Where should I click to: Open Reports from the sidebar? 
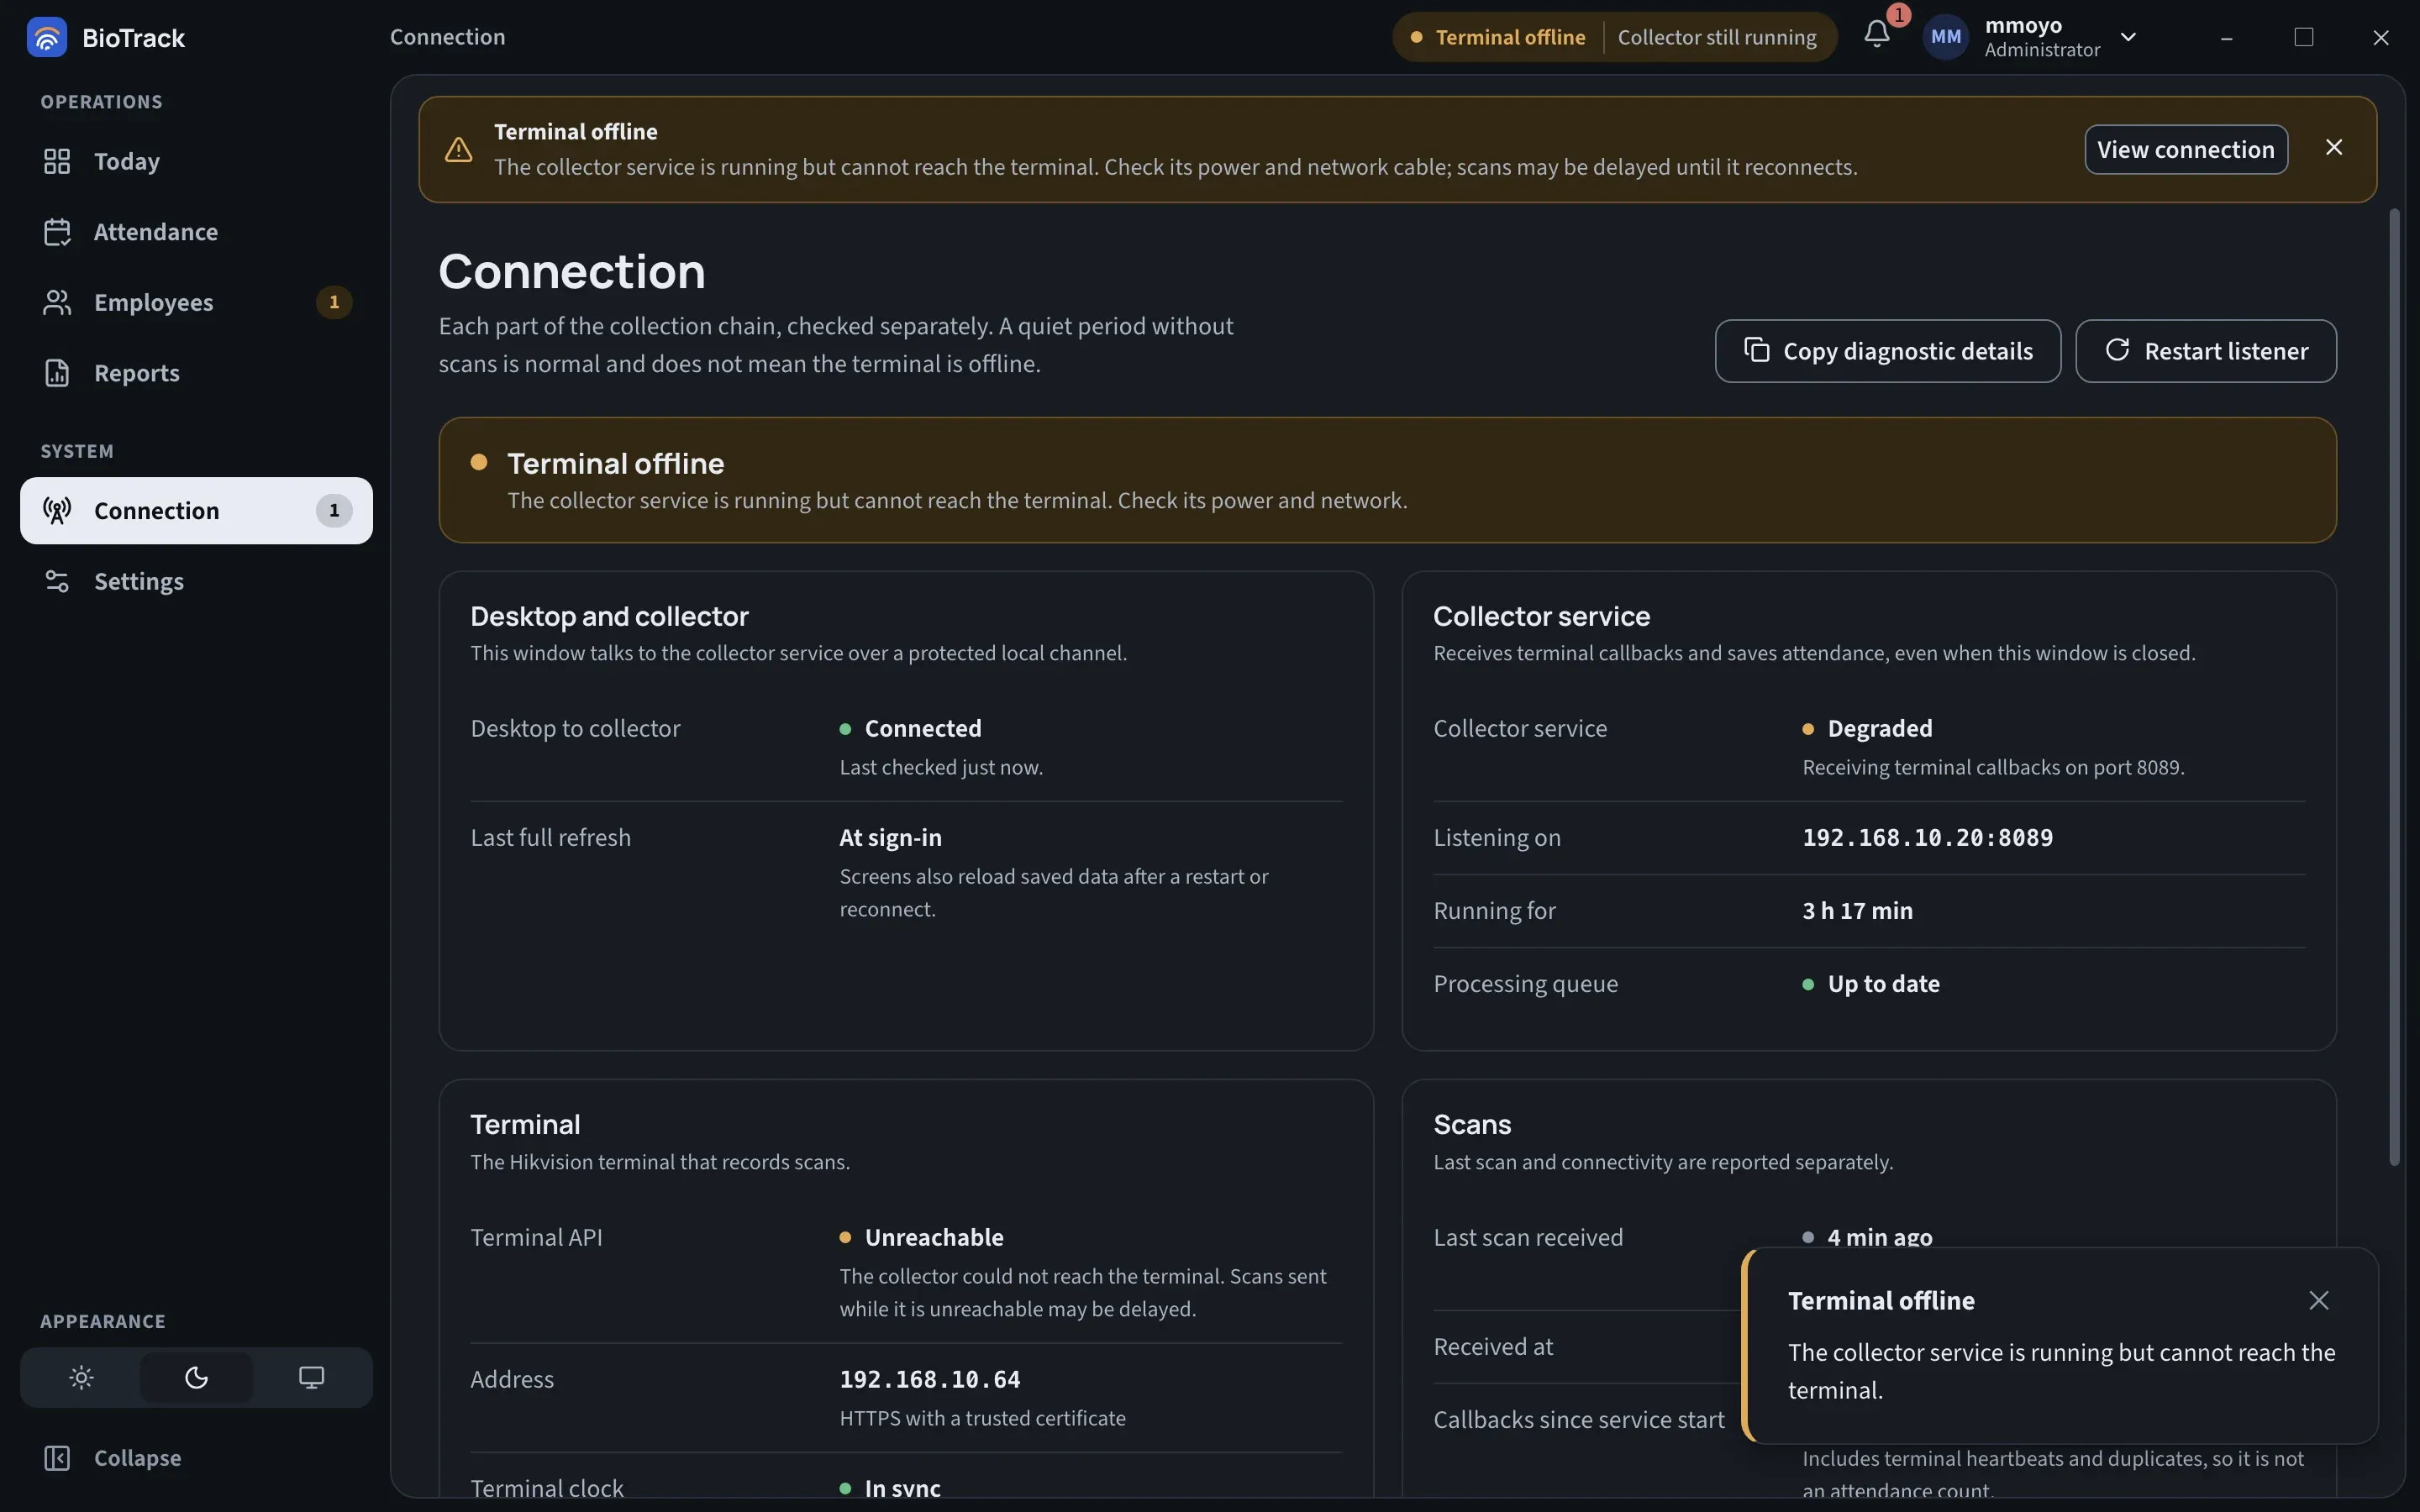[196, 373]
